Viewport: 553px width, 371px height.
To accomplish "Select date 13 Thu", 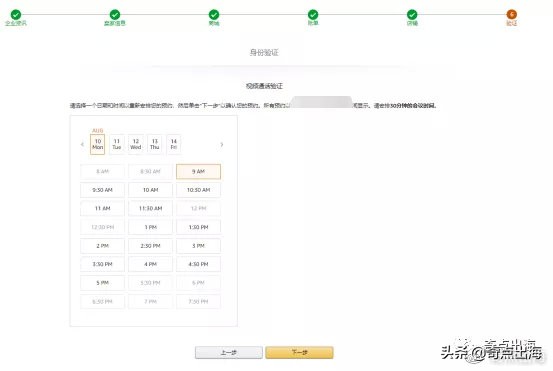I will pos(155,144).
